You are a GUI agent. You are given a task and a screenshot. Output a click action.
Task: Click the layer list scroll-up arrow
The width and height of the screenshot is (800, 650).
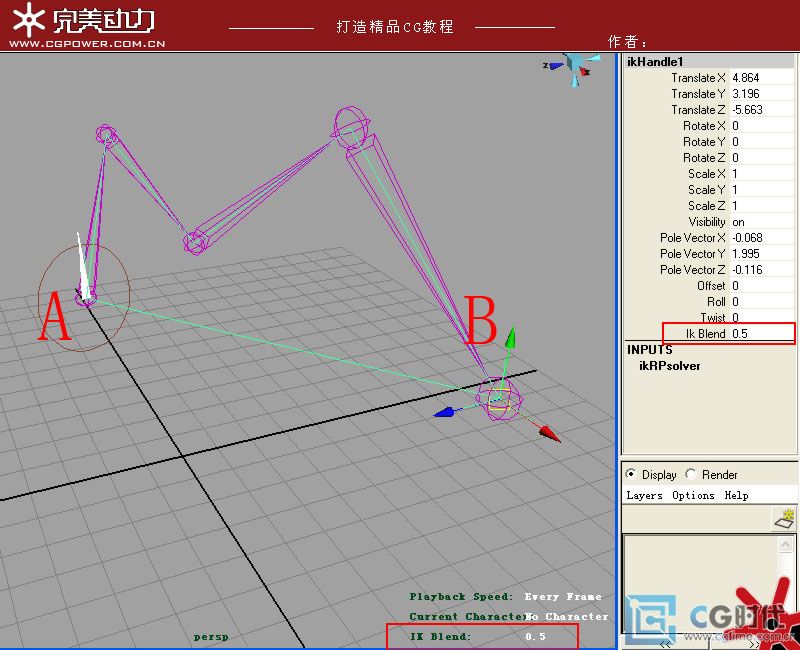785,545
